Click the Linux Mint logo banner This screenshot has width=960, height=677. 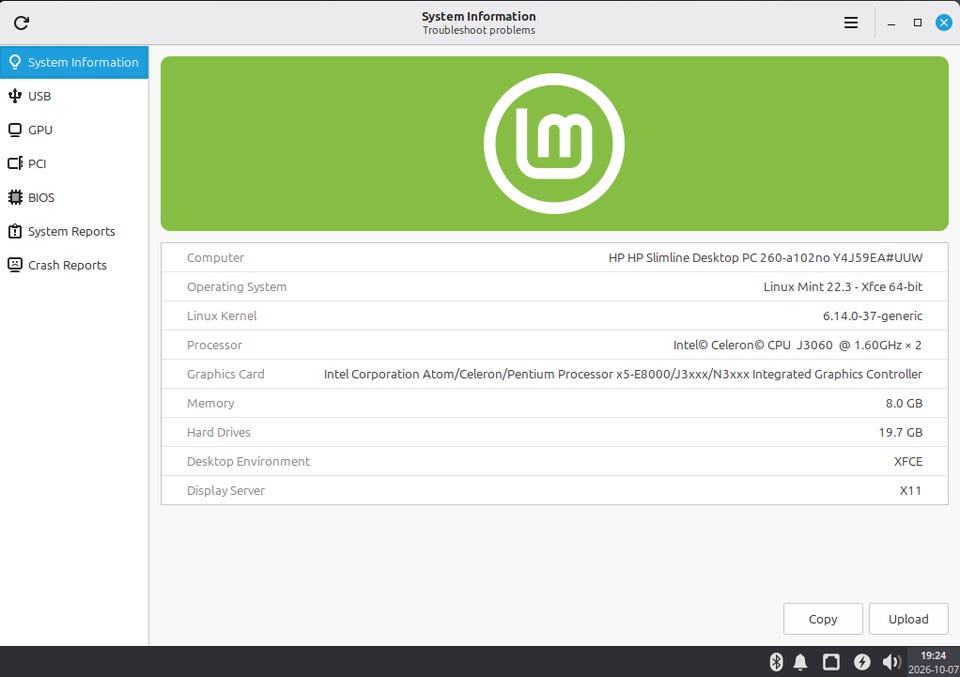[554, 144]
